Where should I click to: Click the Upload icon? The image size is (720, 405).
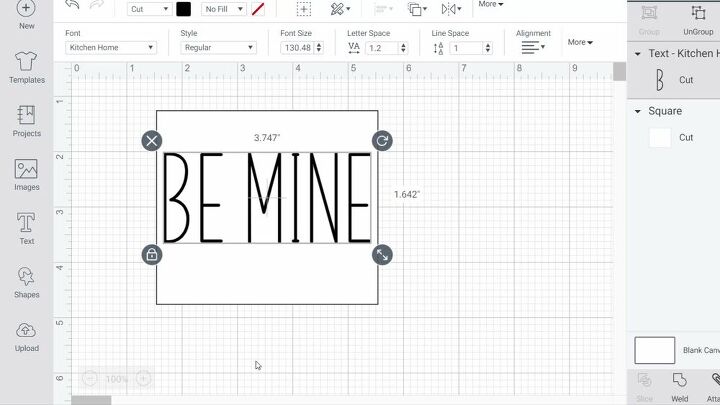coord(26,336)
